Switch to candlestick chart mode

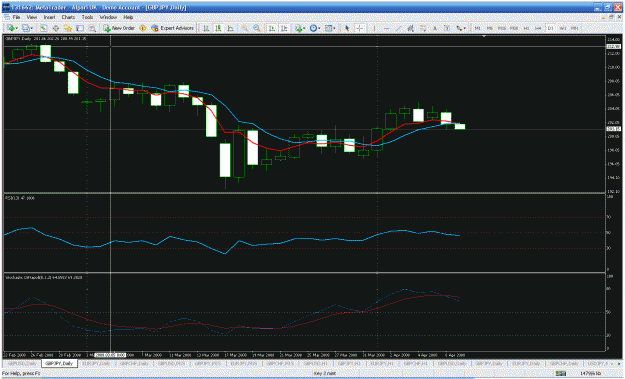coord(218,28)
